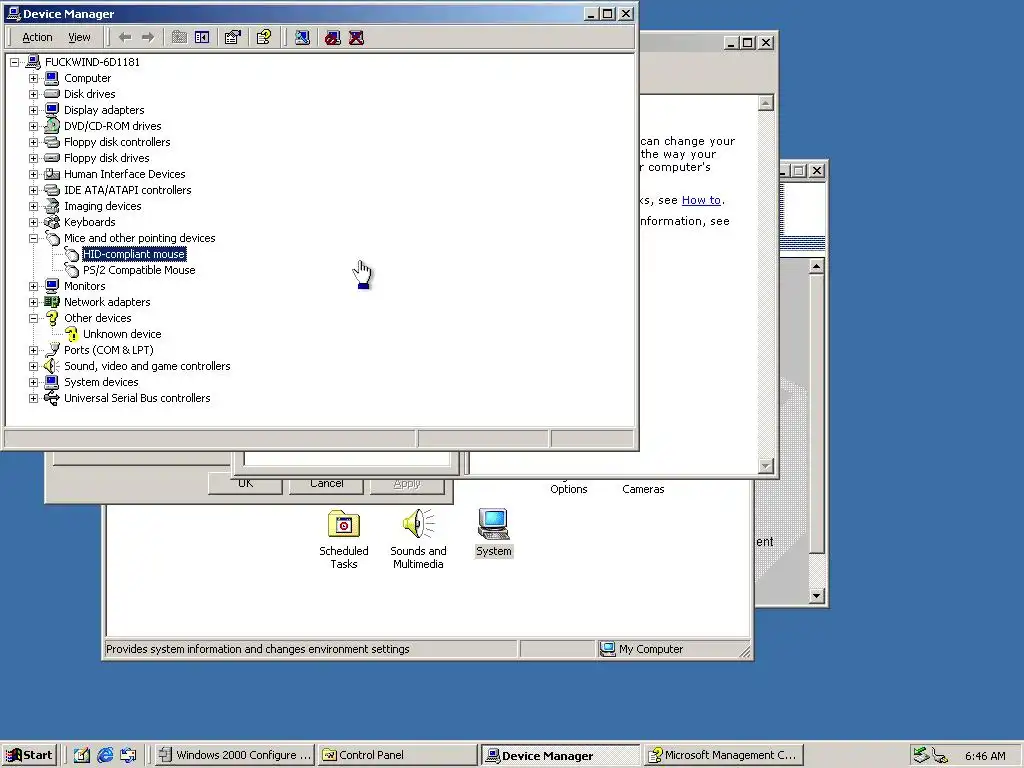Launch Internet Explorer from quick launch

[105, 755]
